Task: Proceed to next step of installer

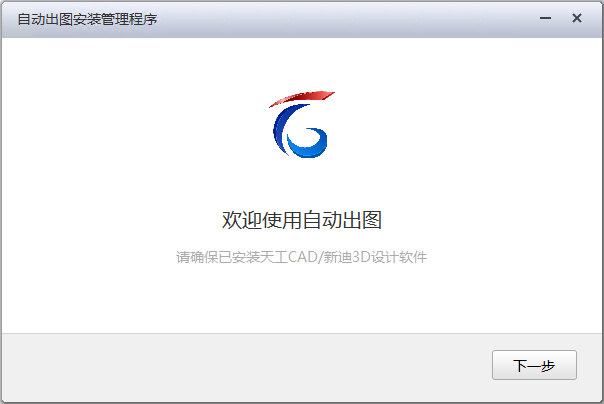Action: point(534,365)
